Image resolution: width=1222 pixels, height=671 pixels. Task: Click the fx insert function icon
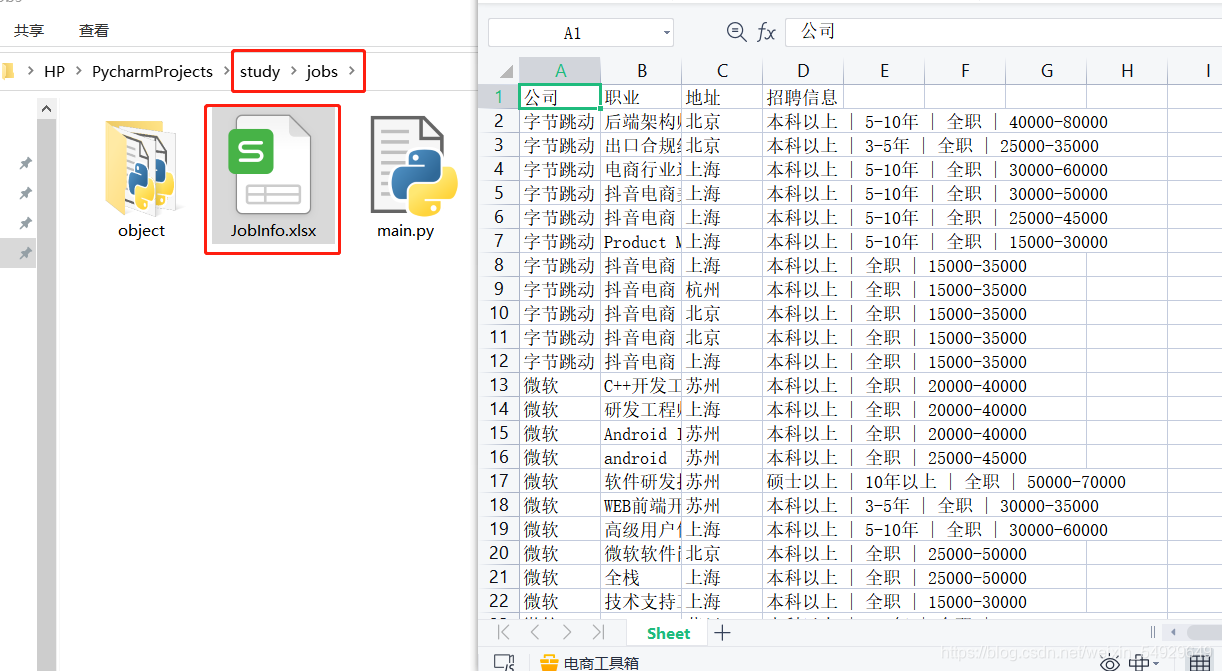click(766, 32)
